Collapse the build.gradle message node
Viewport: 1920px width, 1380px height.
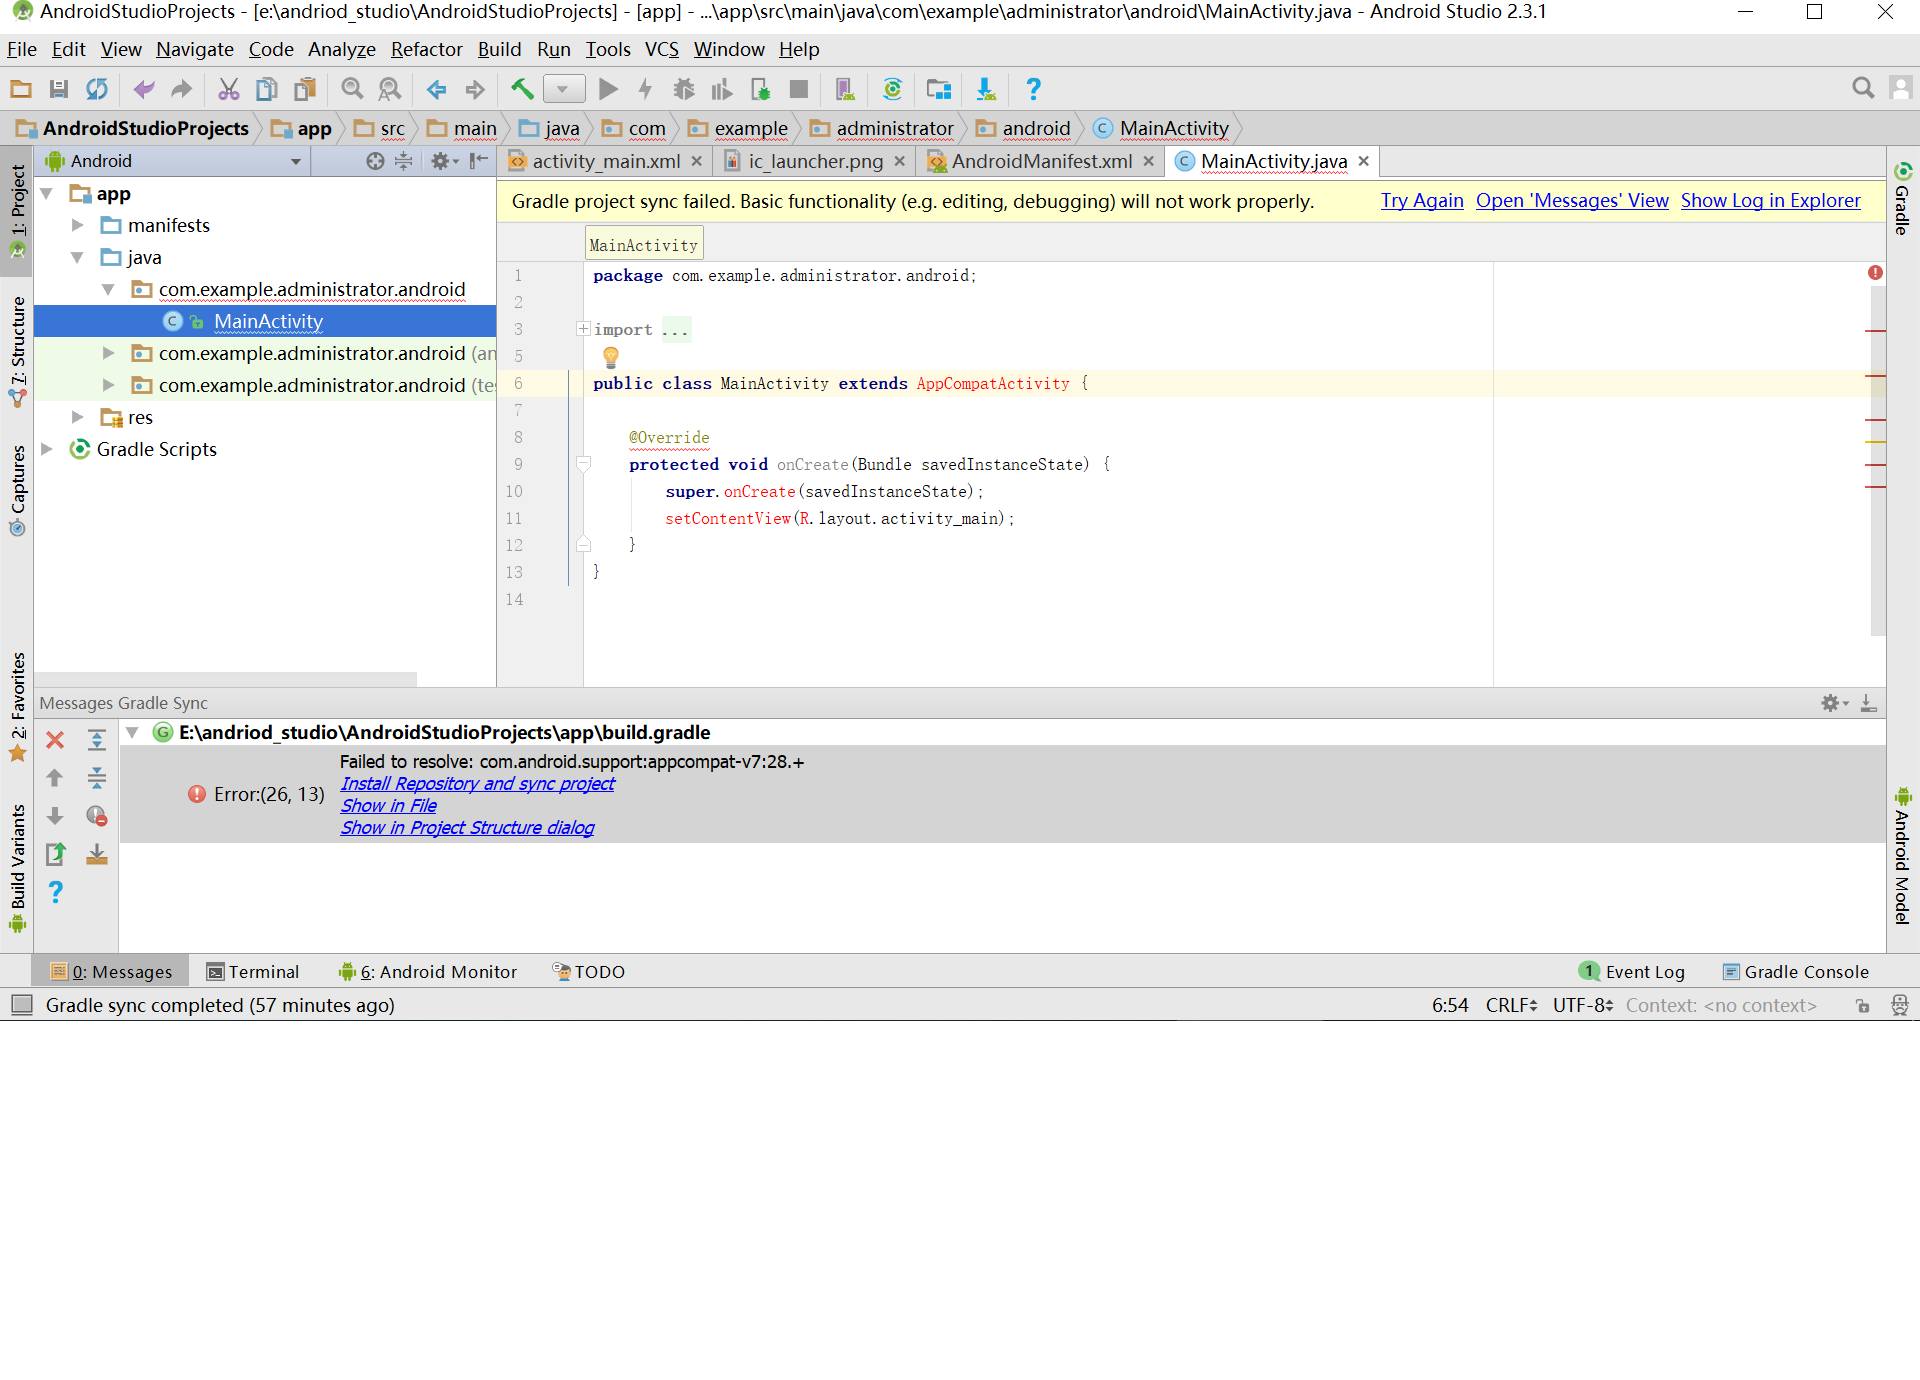[132, 733]
